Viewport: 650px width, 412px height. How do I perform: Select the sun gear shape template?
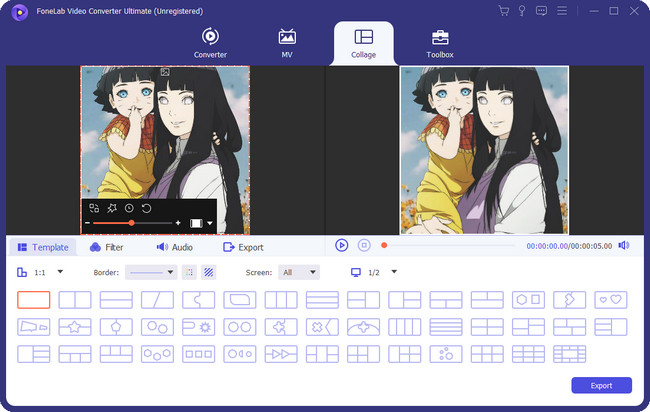(199, 327)
